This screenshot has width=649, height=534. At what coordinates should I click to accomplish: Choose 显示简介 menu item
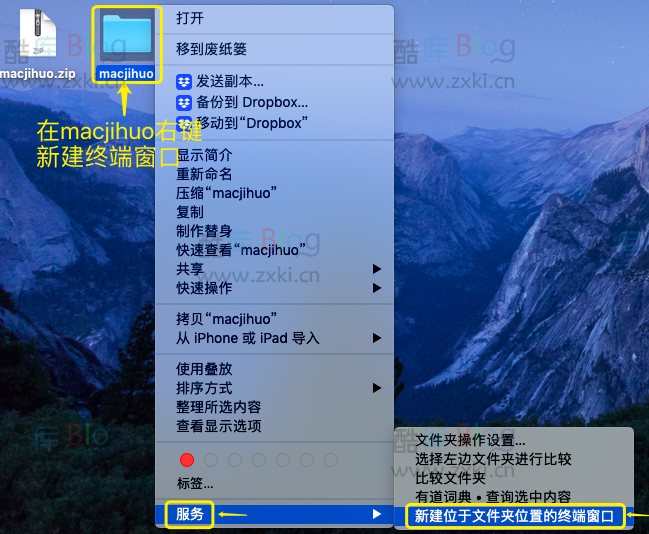(x=274, y=155)
